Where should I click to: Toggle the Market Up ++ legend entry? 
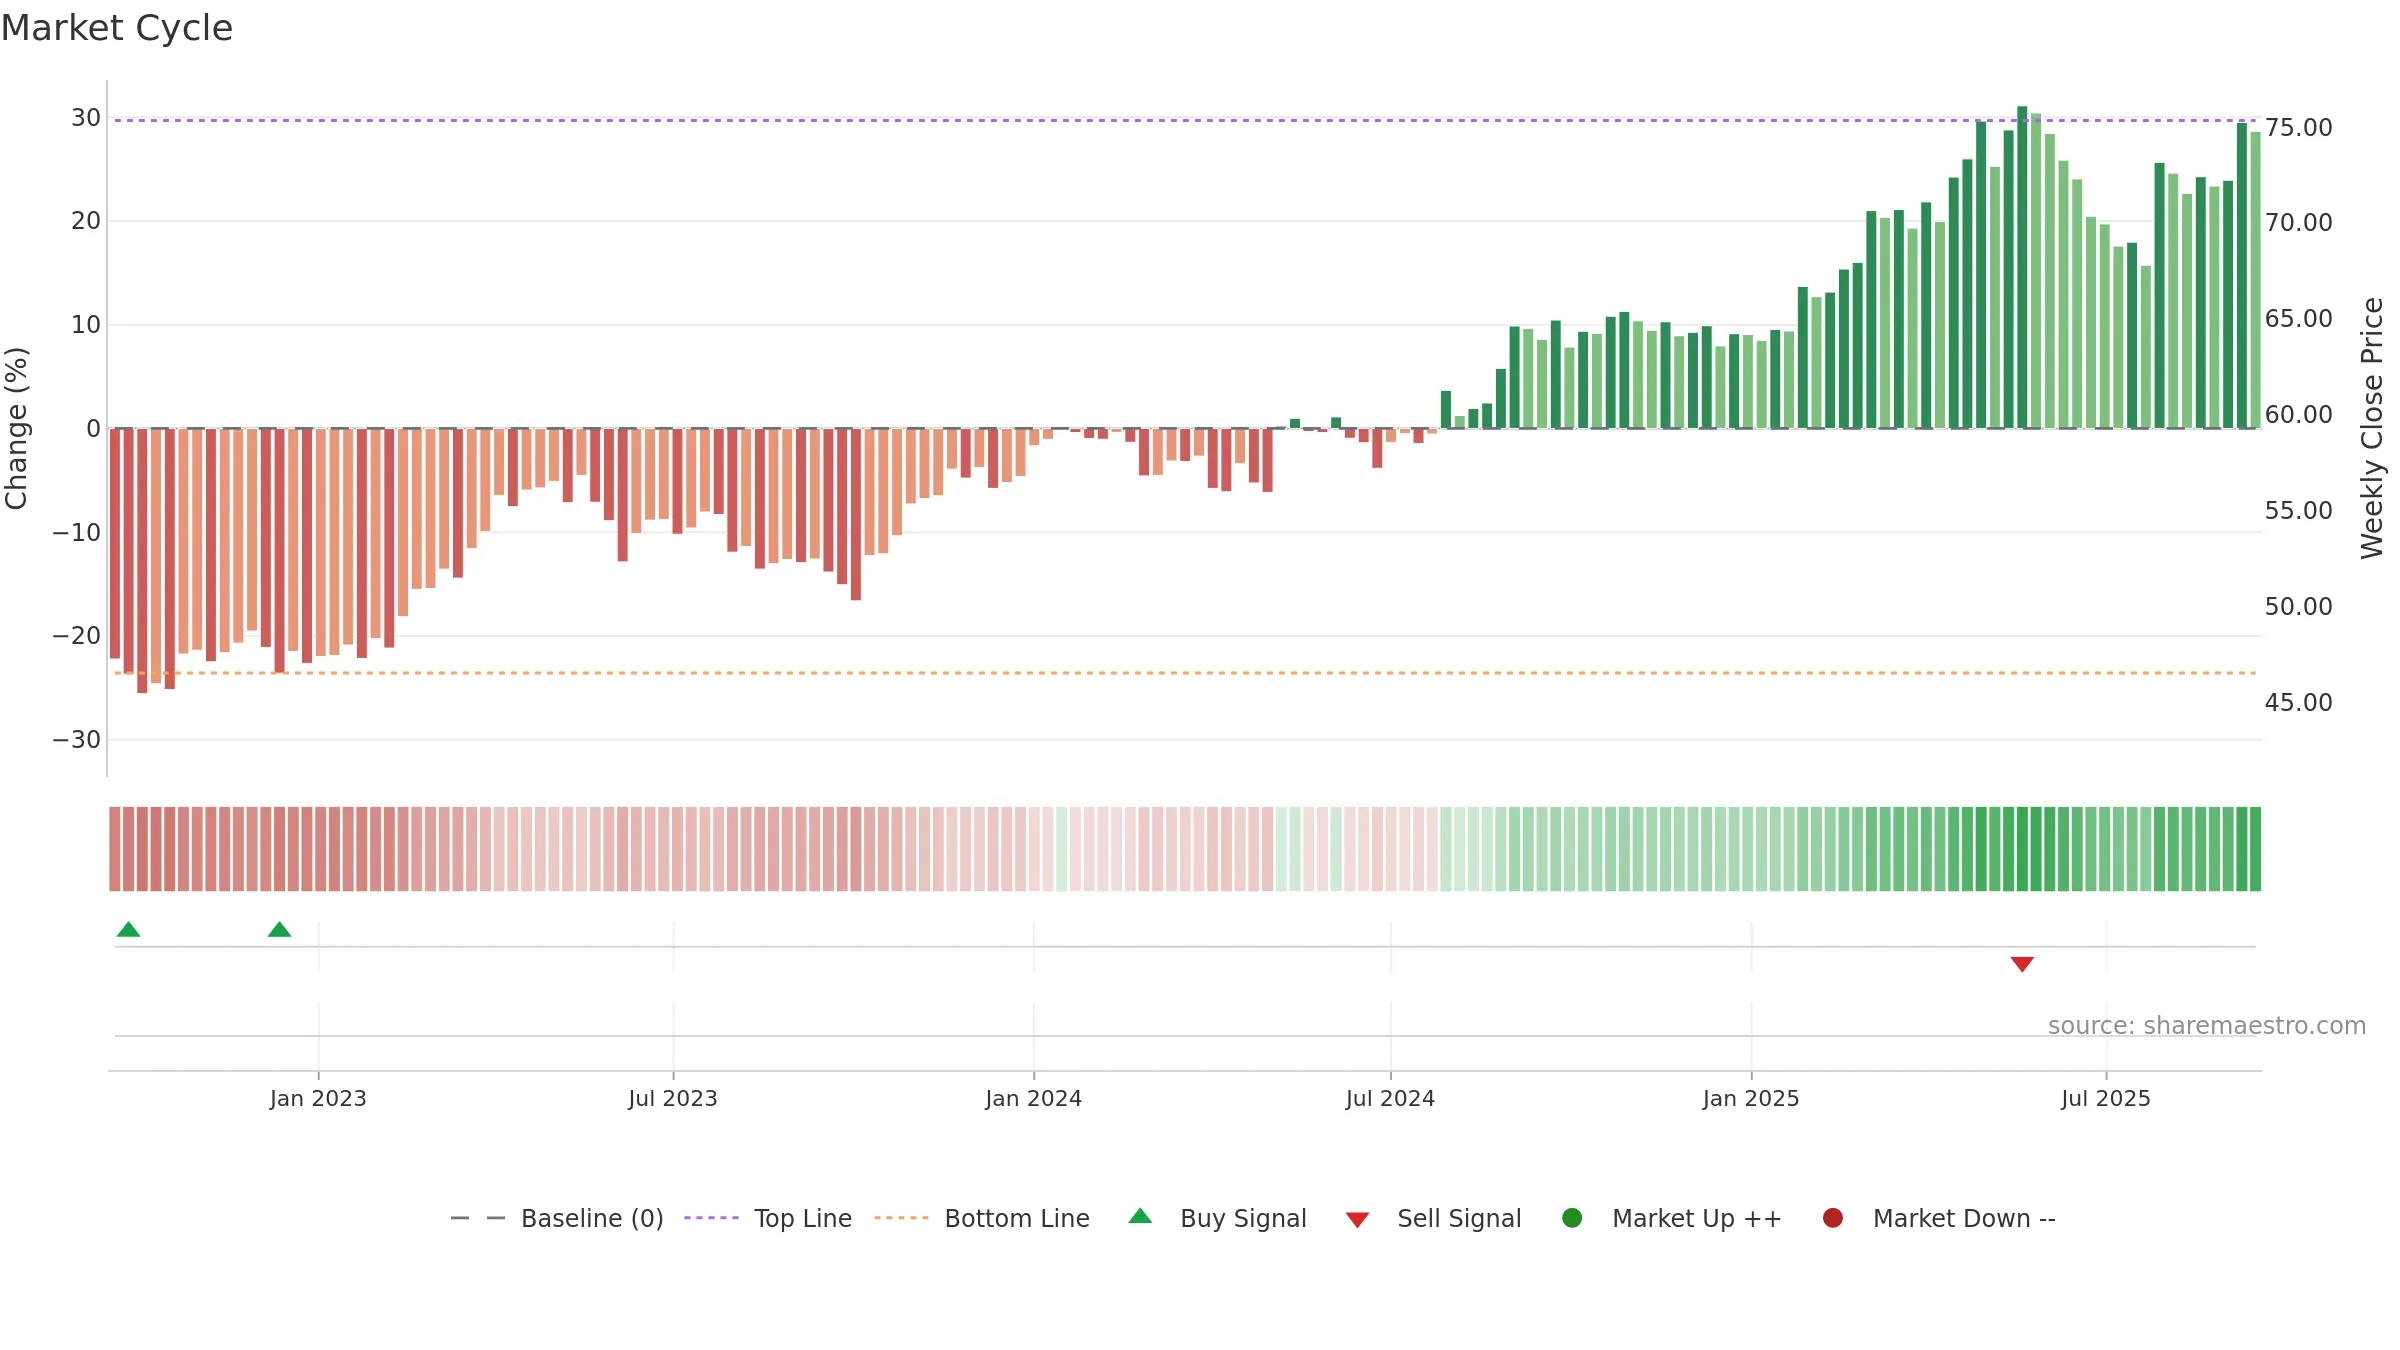tap(1672, 1219)
